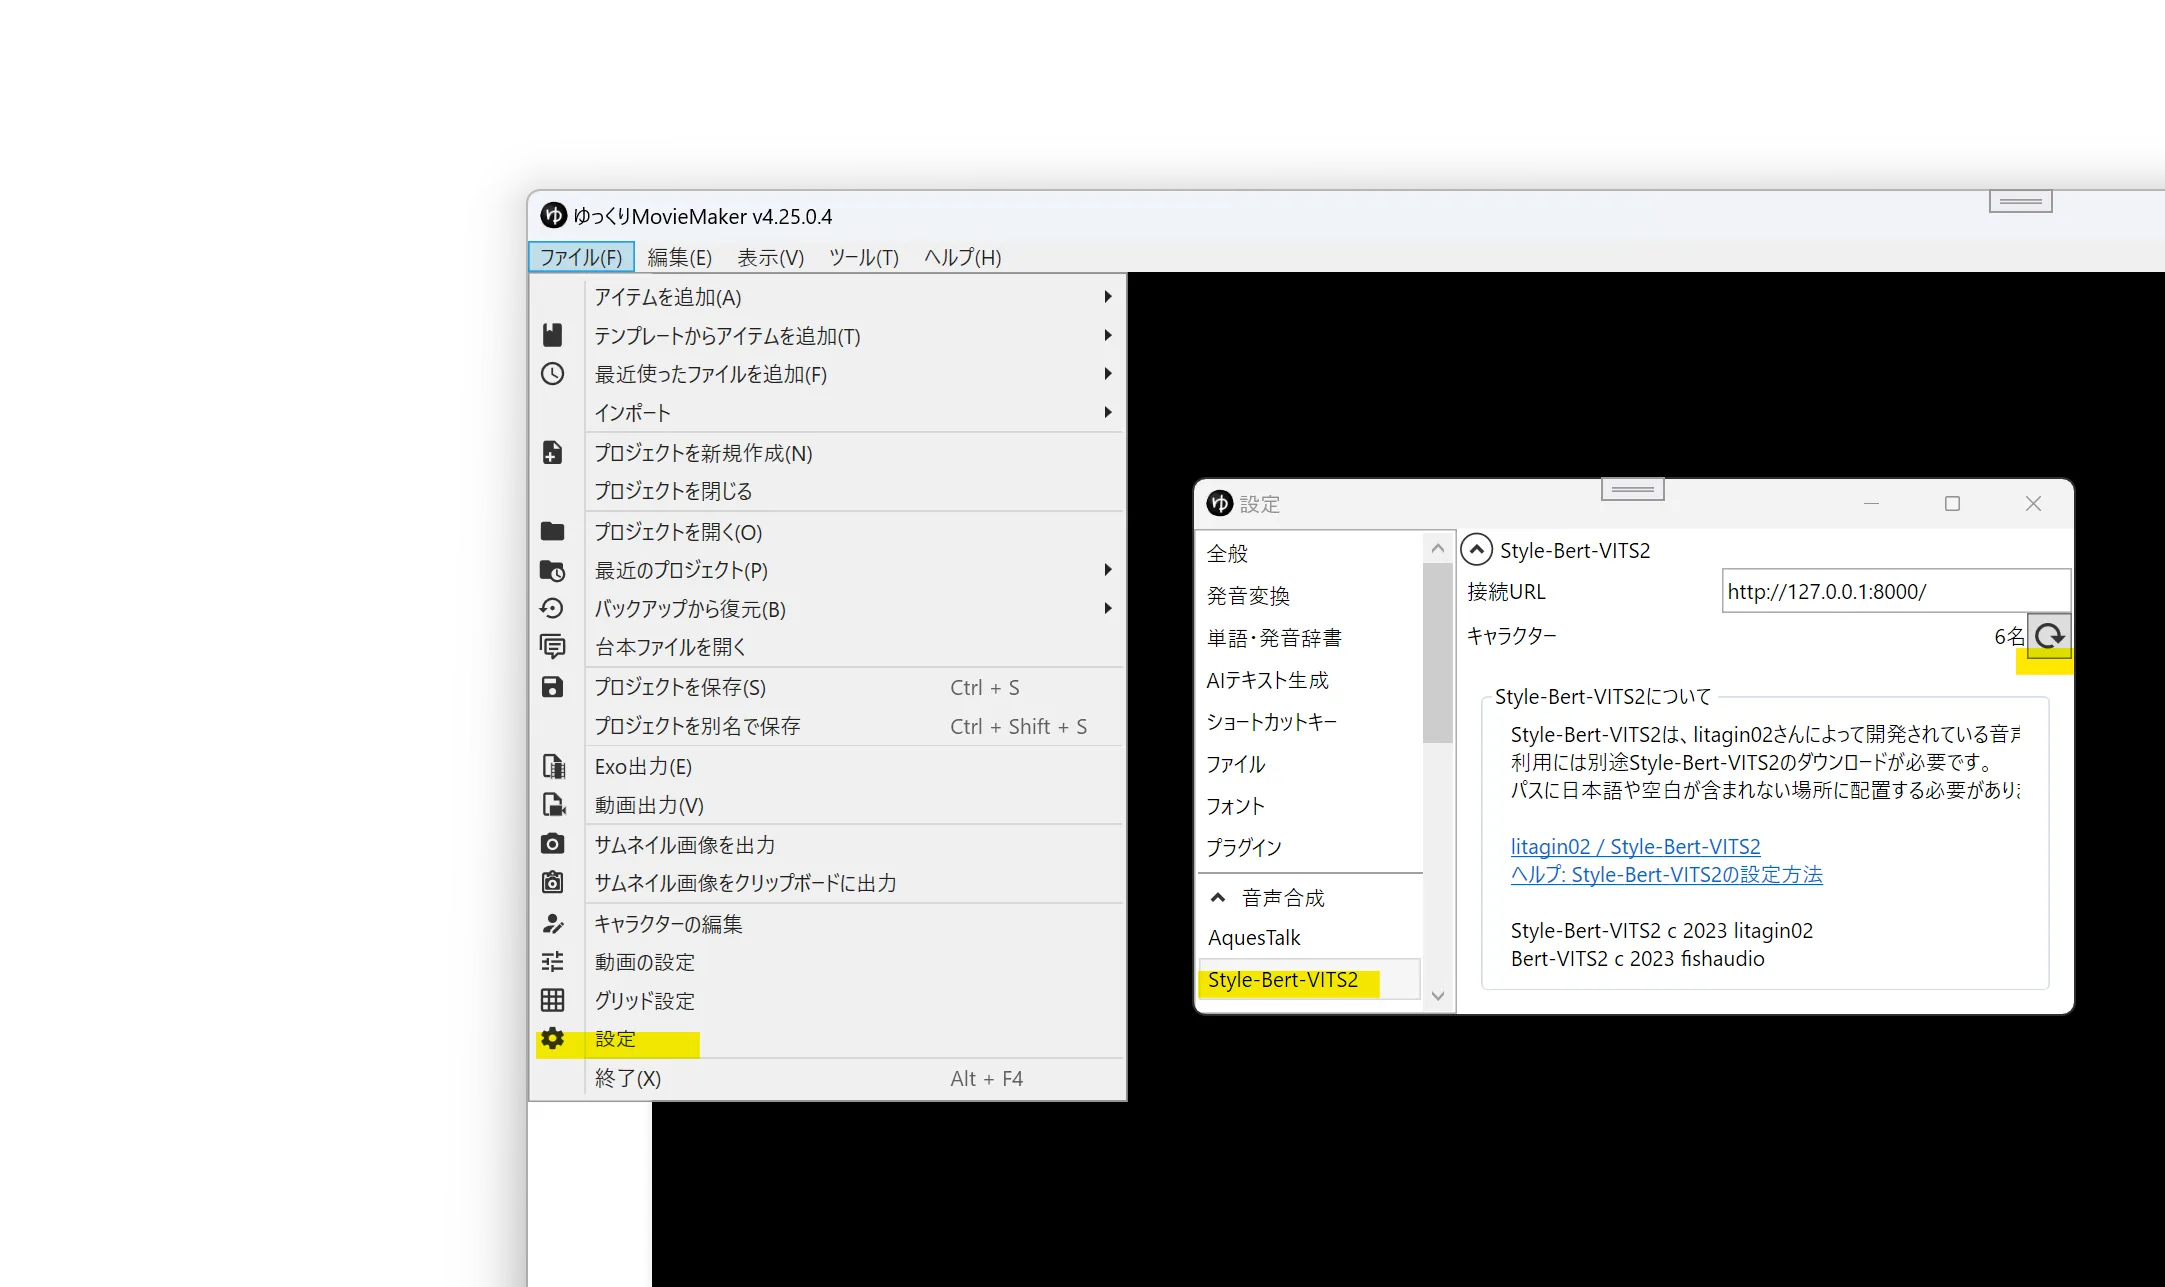Click the video settings sliders icon

pos(552,962)
